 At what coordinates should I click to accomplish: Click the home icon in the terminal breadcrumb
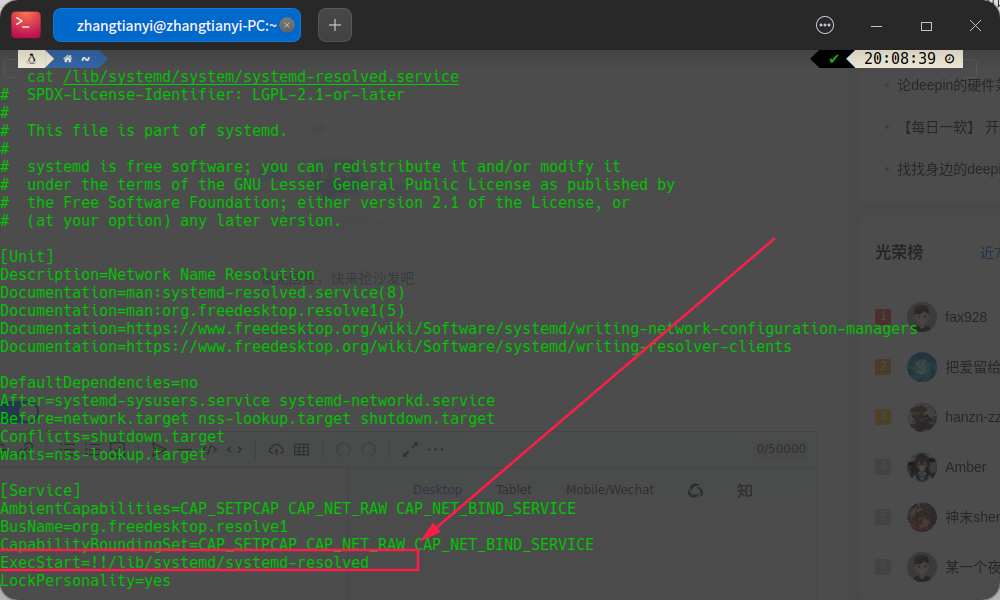68,58
